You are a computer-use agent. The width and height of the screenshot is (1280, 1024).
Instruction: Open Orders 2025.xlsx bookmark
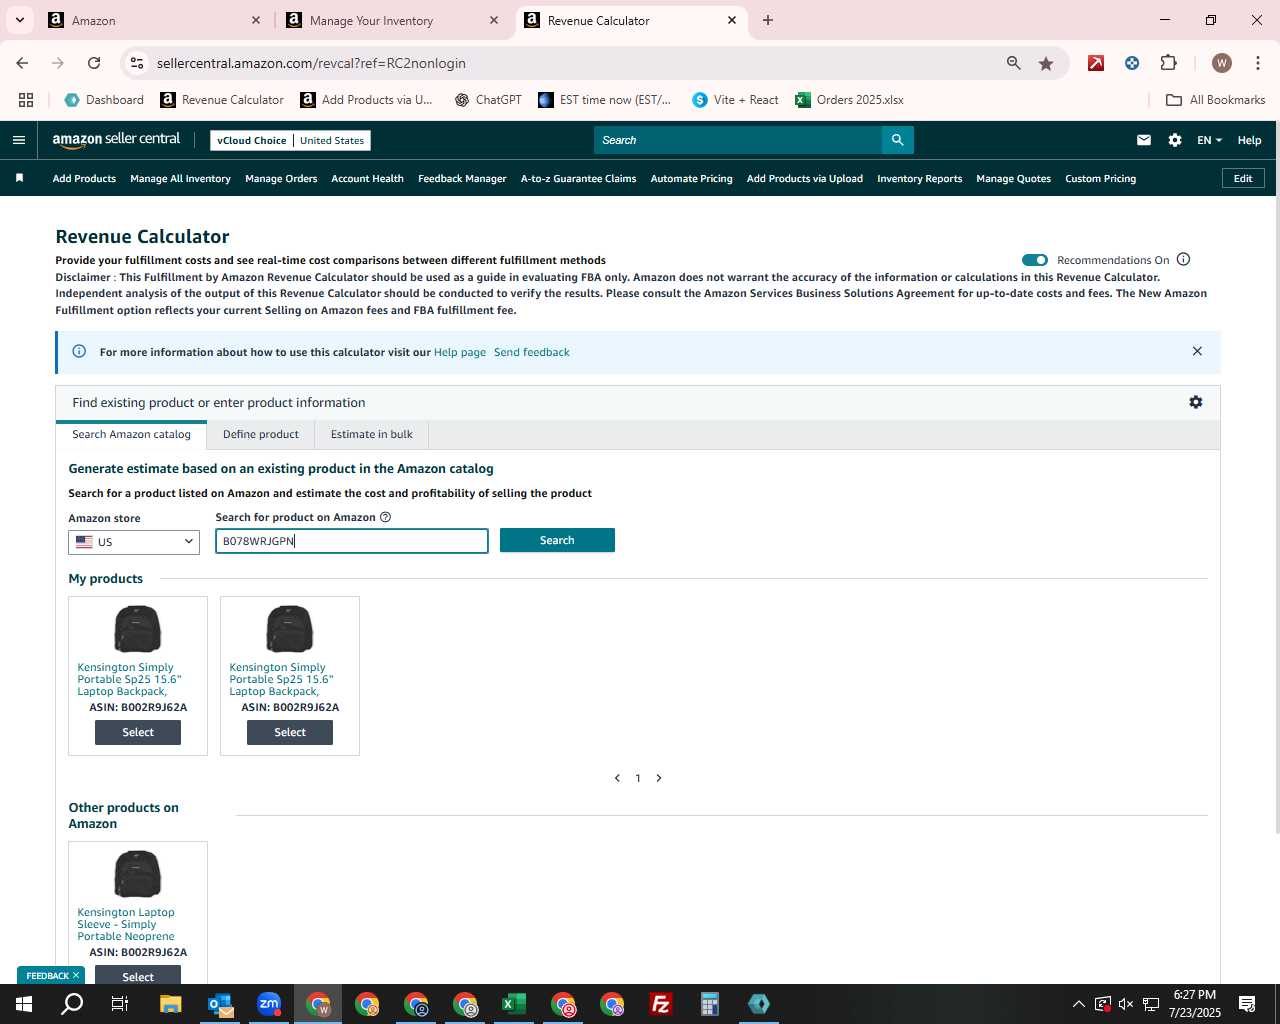point(849,100)
